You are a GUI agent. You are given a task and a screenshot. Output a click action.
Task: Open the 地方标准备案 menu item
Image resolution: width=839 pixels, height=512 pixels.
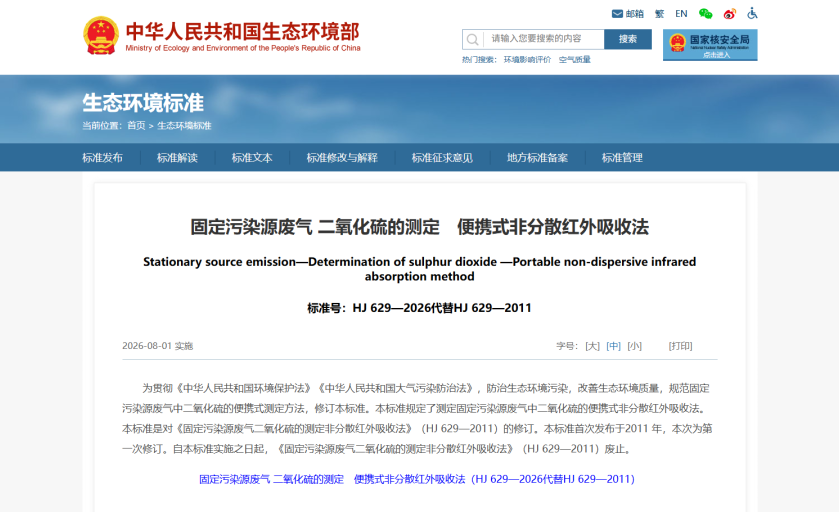(x=537, y=158)
